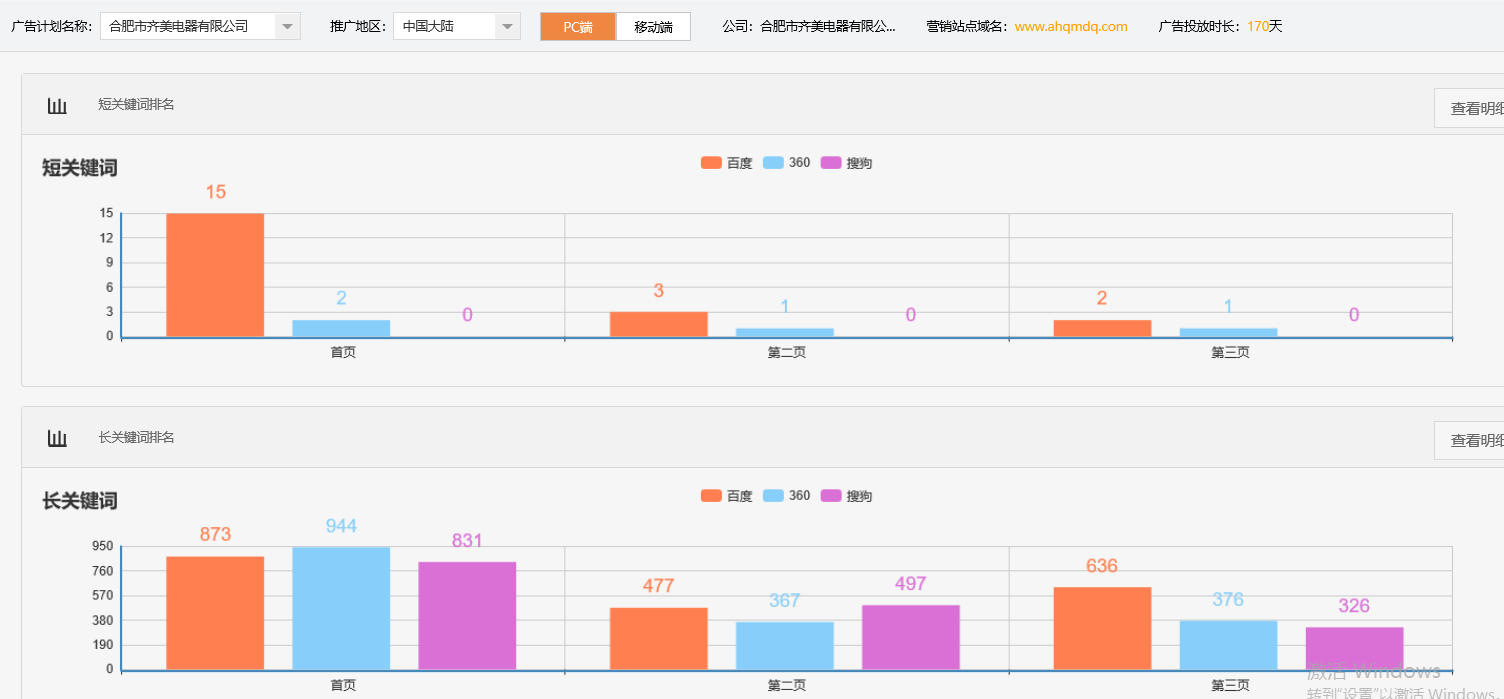
Task: Toggle 搜狗 legend in 长关键词 chart
Action: click(847, 496)
